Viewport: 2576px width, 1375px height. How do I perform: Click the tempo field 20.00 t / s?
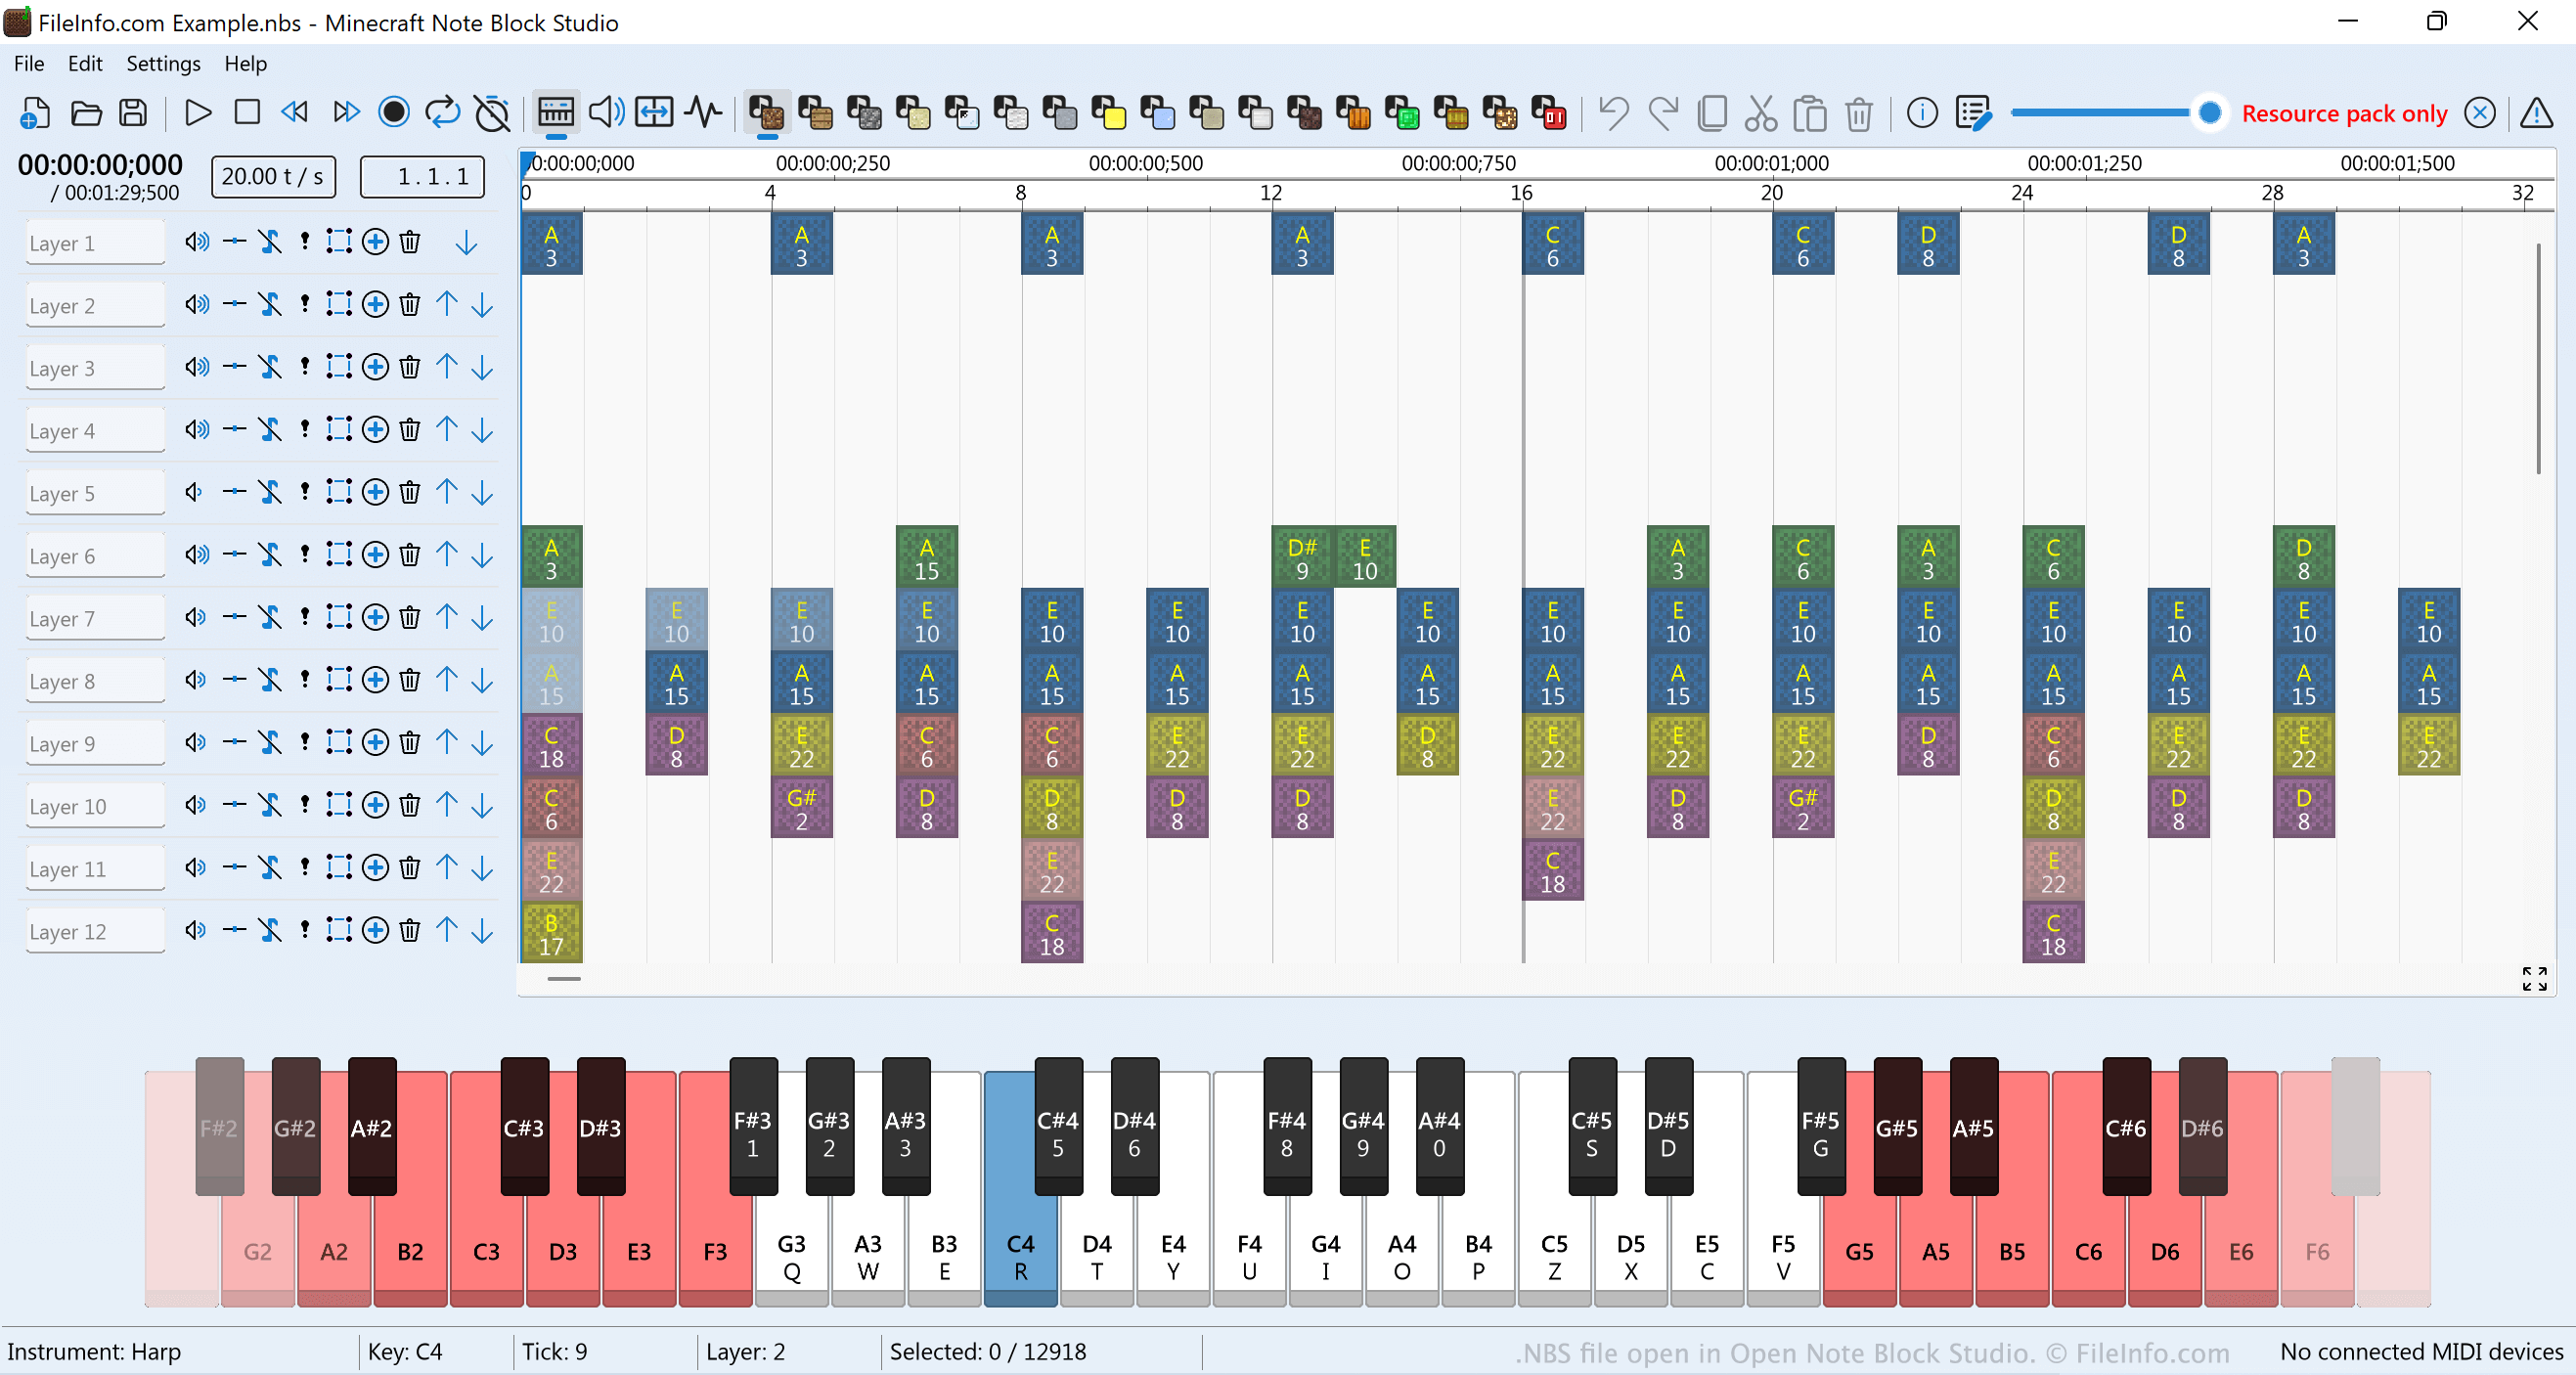pos(273,177)
